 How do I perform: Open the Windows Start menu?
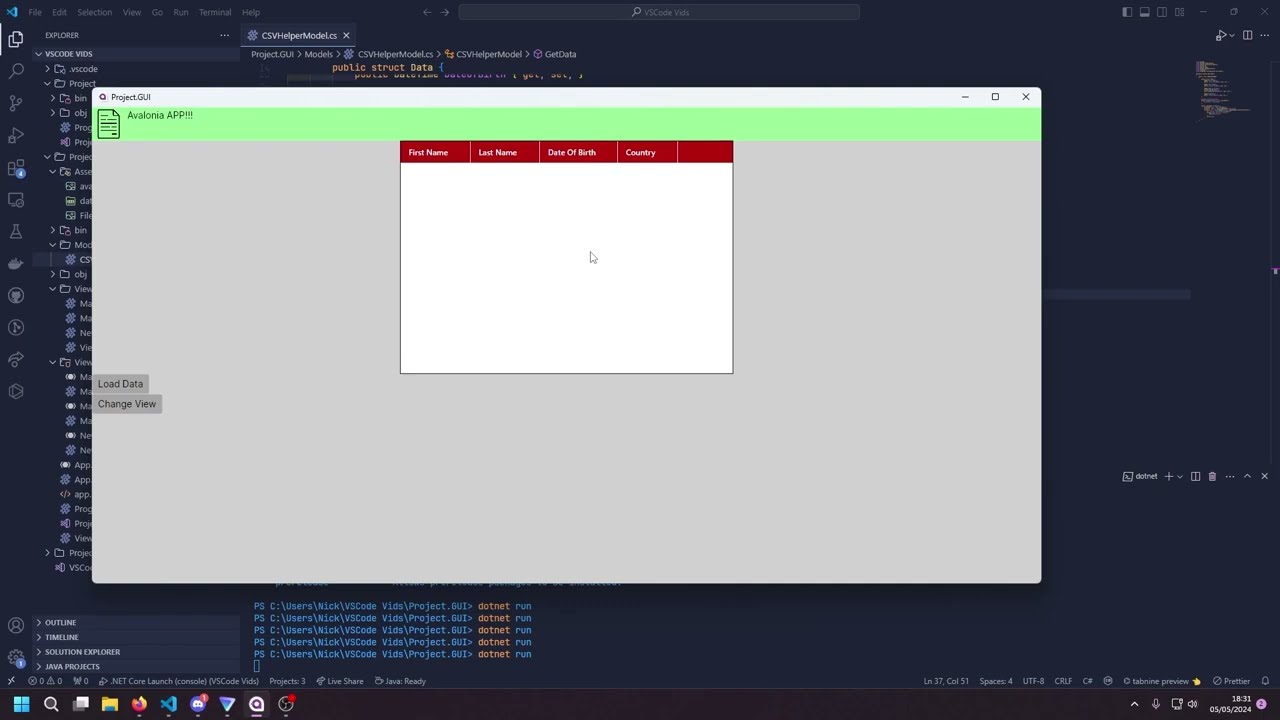tap(21, 704)
